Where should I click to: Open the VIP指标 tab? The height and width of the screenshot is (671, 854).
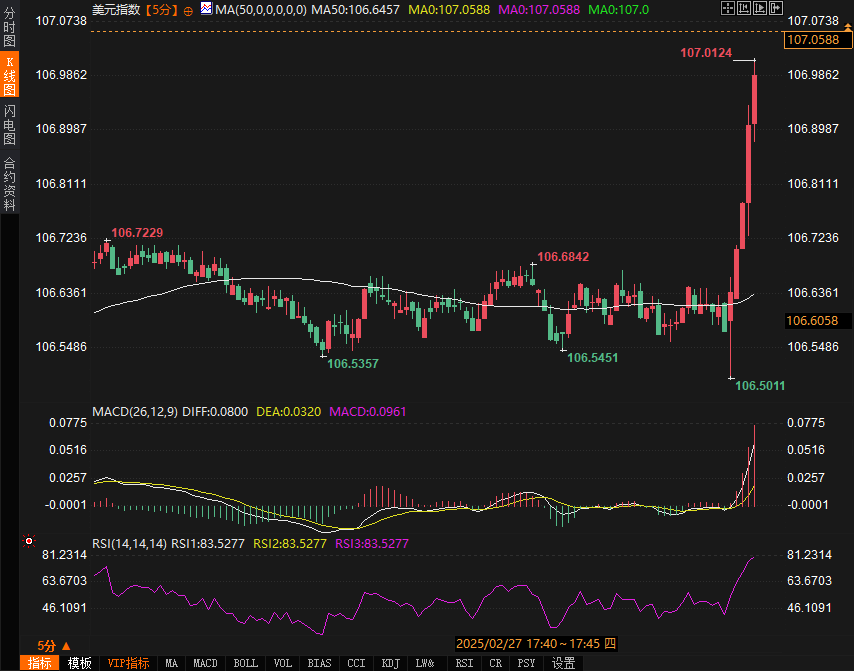[128, 663]
